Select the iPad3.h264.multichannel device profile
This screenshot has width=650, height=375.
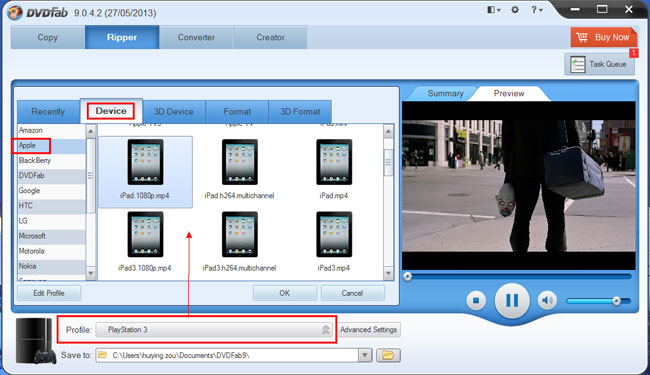coord(239,242)
